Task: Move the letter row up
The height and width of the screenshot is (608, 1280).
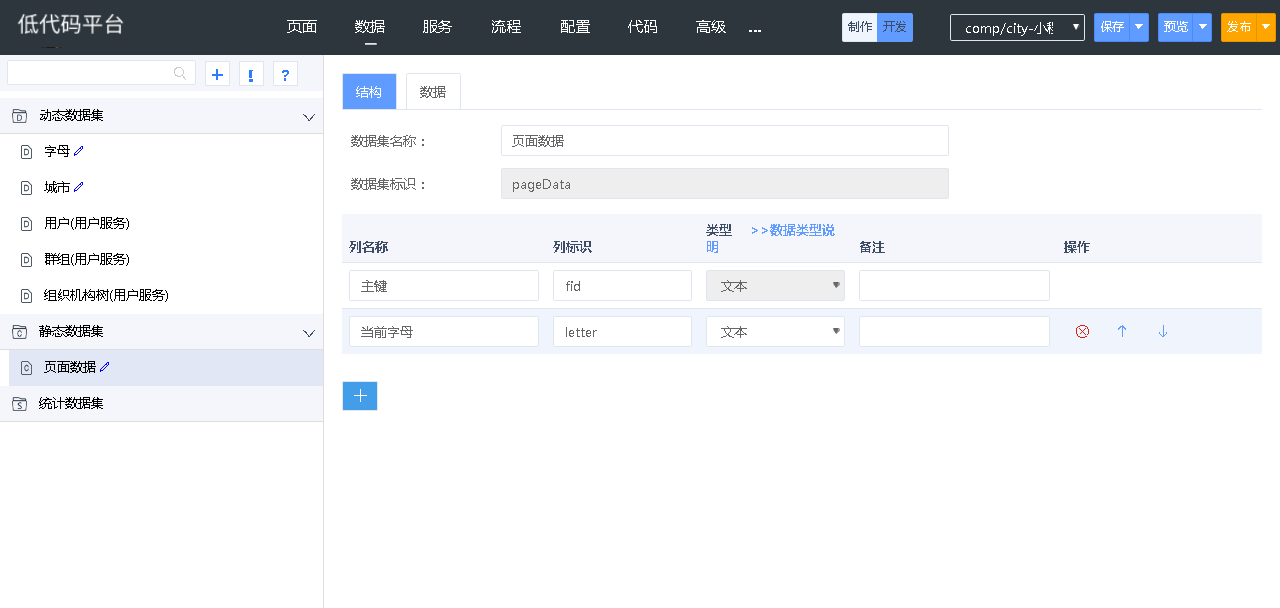Action: point(1122,331)
